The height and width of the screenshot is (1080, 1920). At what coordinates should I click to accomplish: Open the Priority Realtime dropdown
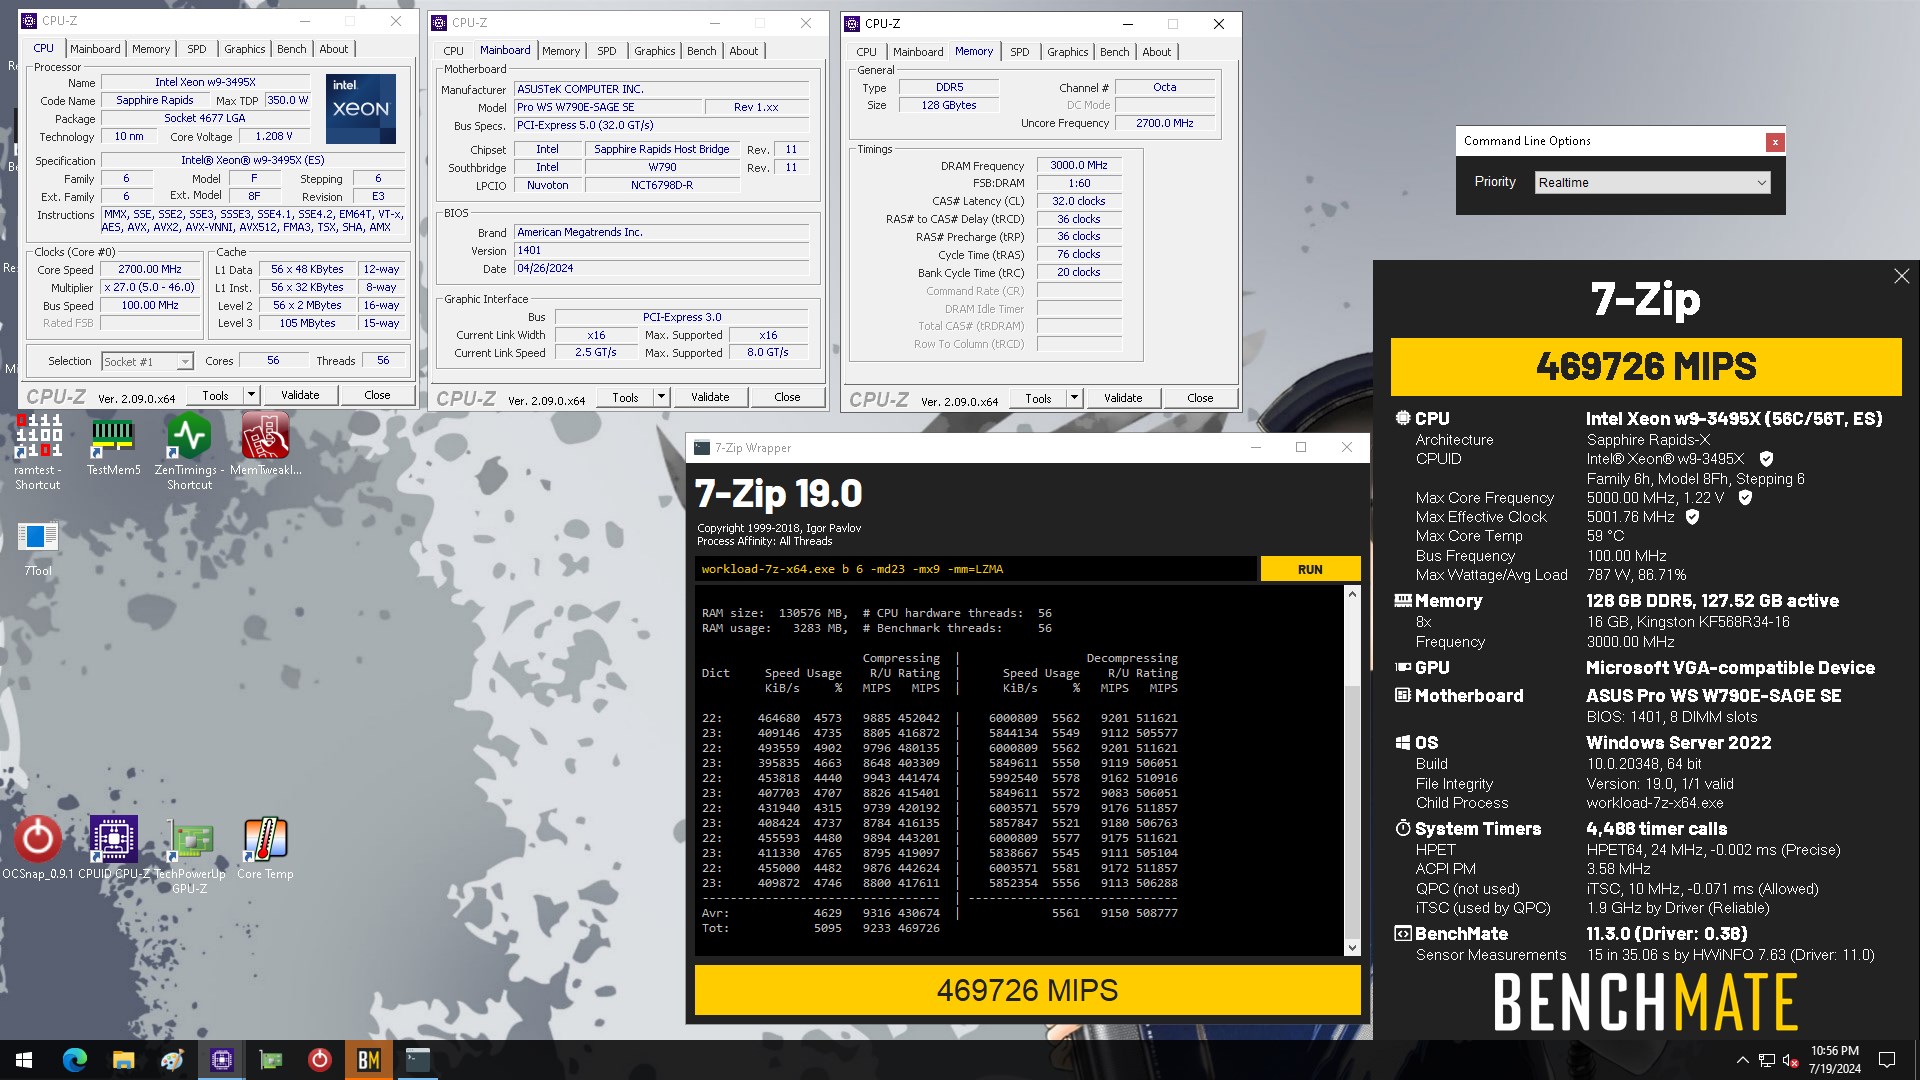pyautogui.click(x=1652, y=182)
